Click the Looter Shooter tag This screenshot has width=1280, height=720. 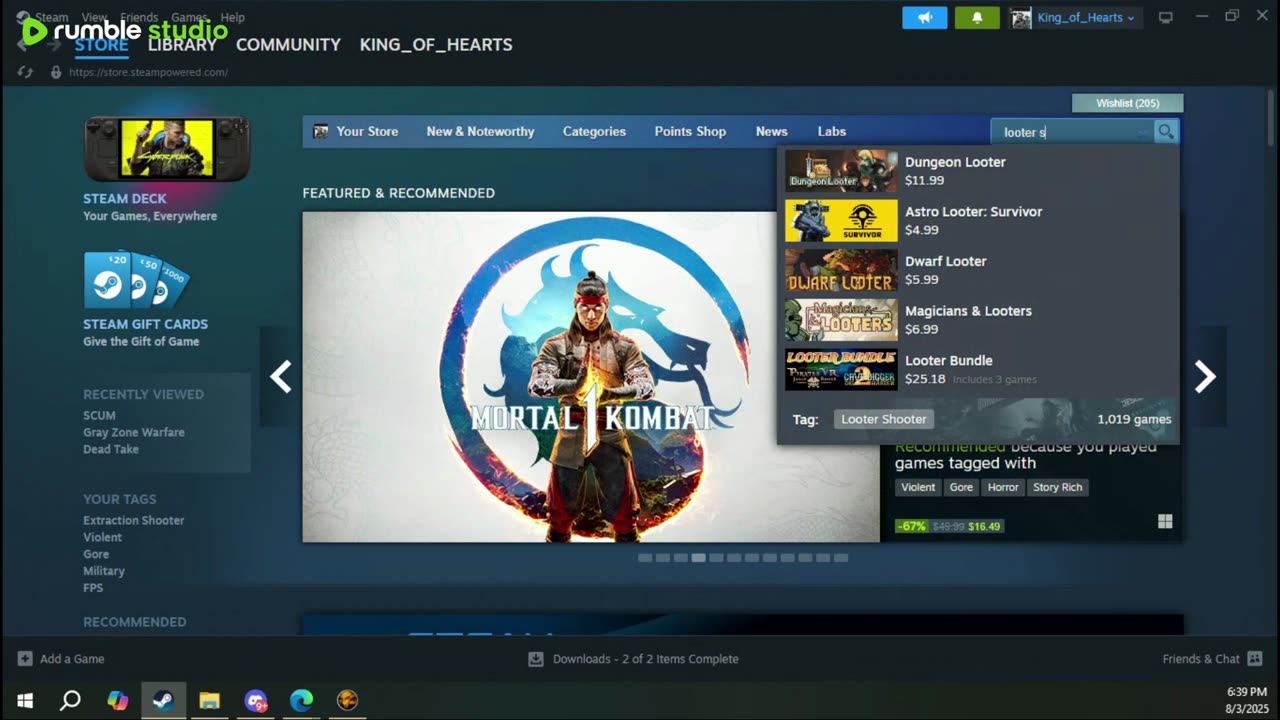click(x=884, y=419)
